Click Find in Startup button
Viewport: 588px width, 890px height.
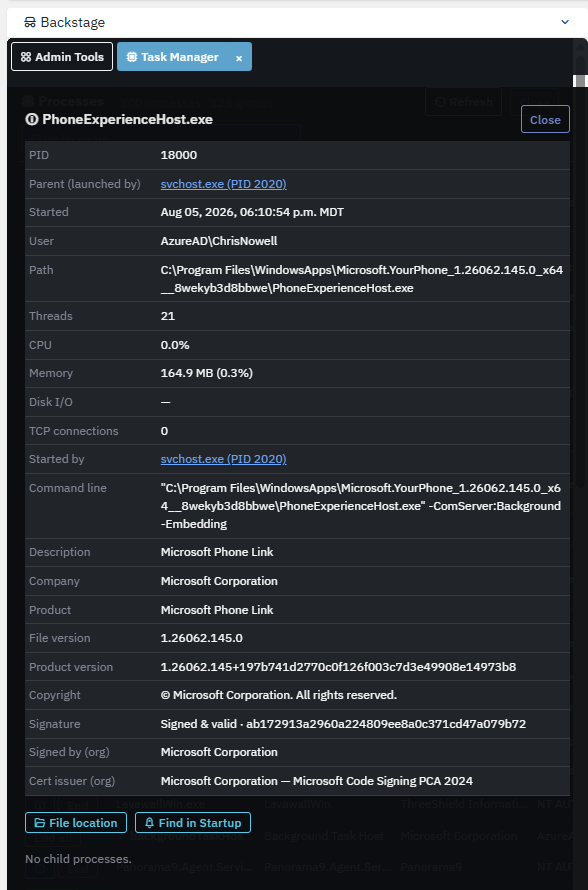192,822
